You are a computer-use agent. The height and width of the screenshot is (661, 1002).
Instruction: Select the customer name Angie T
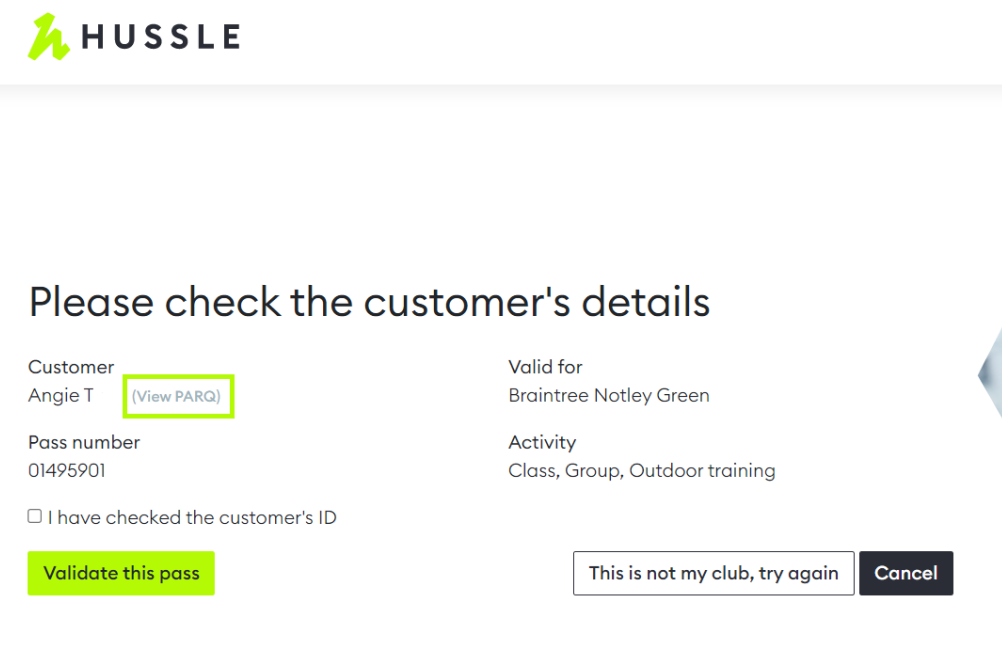pos(61,396)
